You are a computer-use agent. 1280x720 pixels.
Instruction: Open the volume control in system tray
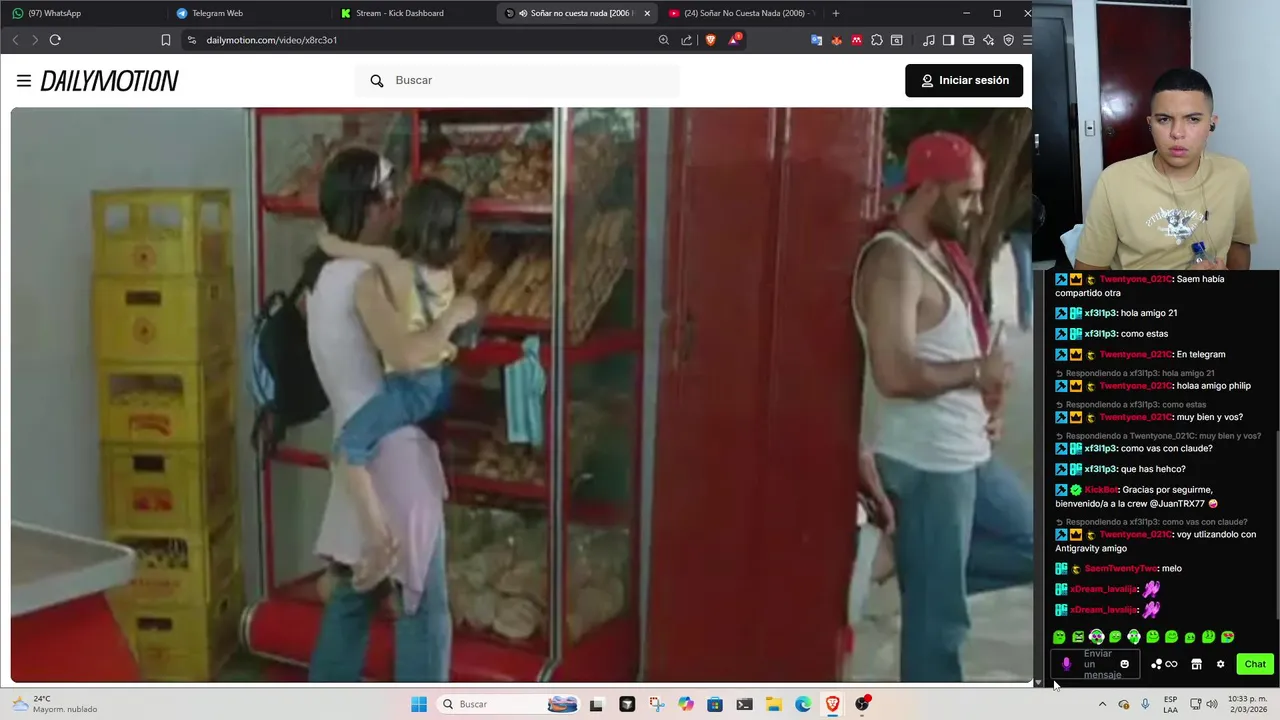click(x=1212, y=704)
